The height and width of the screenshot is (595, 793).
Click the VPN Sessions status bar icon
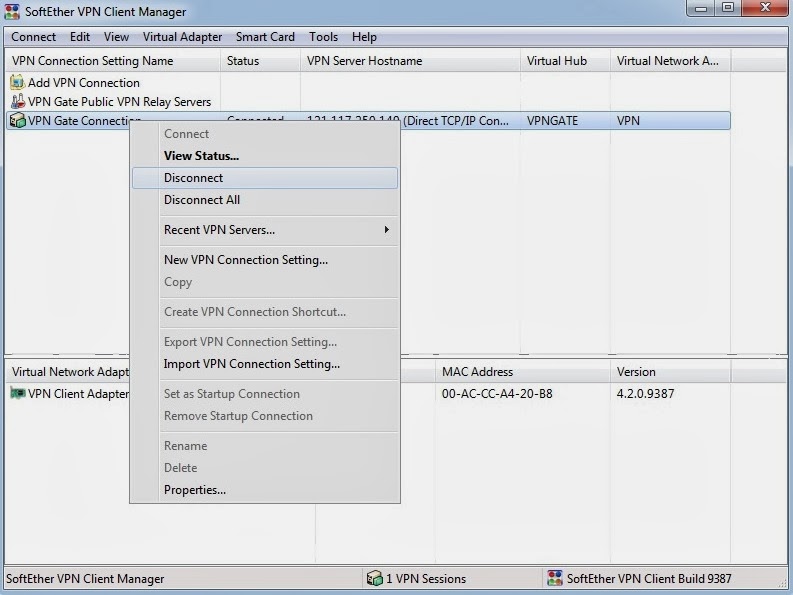(x=375, y=578)
